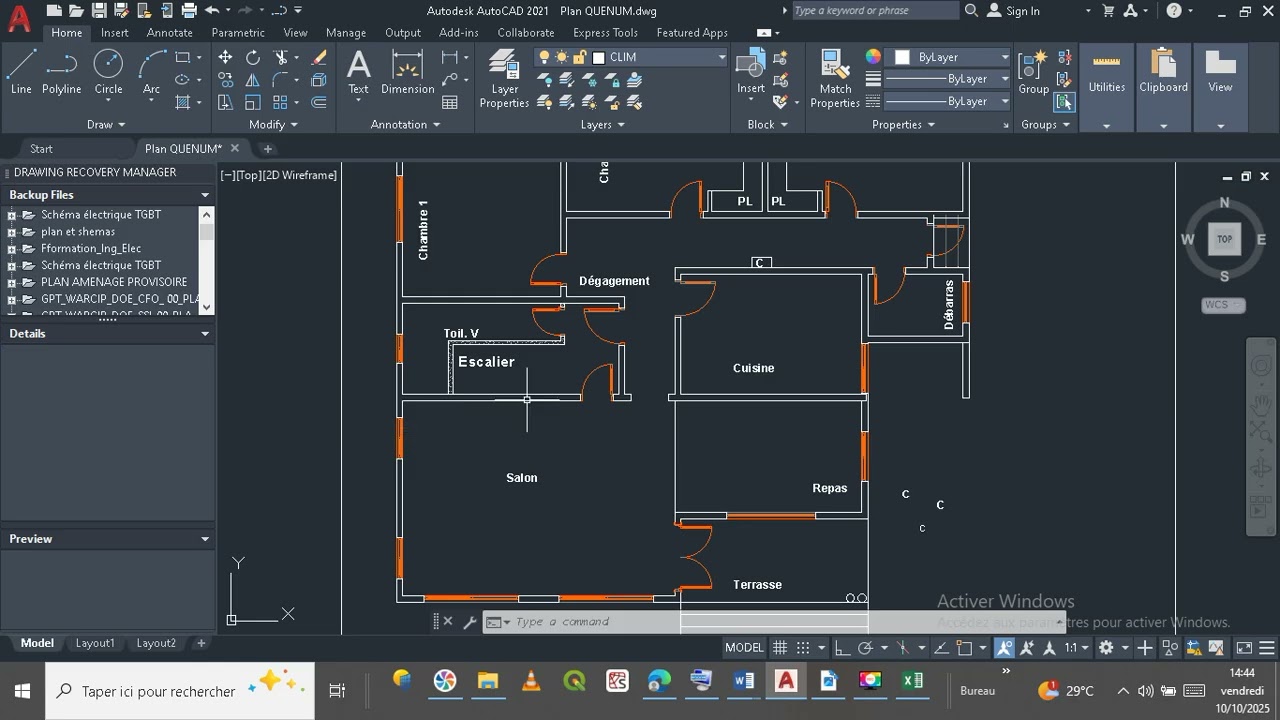Expand 'plan et shemas' tree node
1280x720 pixels.
[12, 232]
